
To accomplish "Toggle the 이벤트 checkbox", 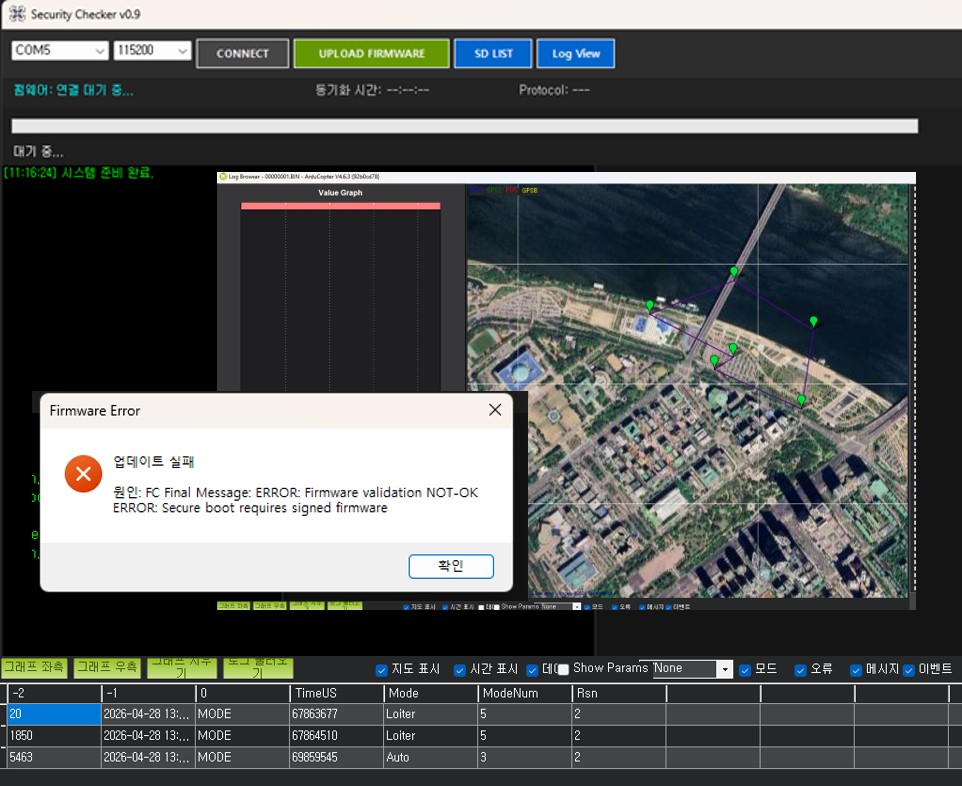I will (909, 670).
